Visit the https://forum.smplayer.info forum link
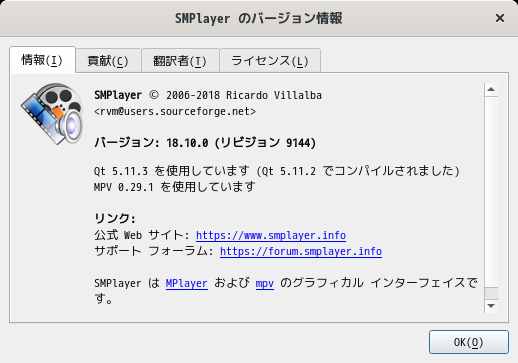518x363 pixels. click(301, 251)
